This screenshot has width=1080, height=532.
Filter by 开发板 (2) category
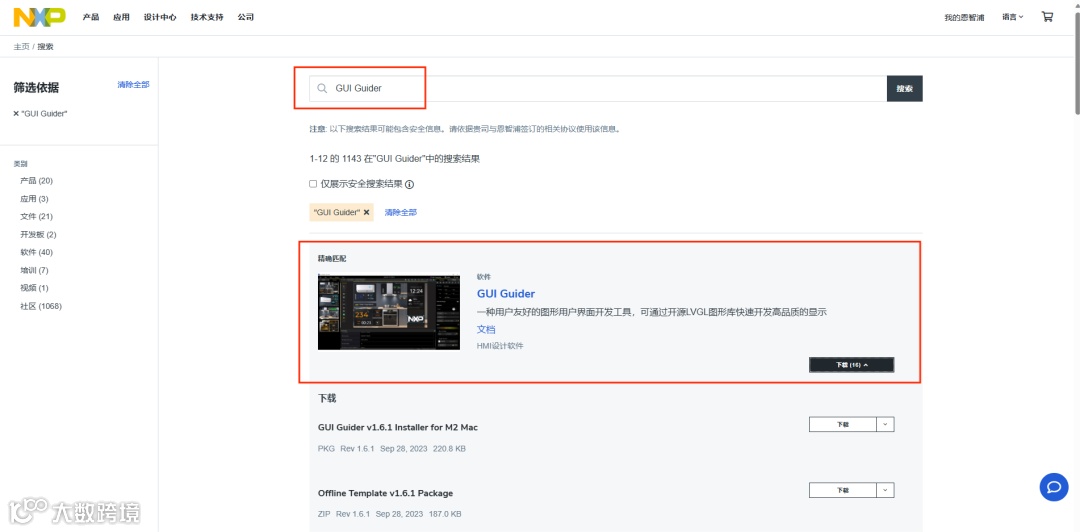[x=39, y=234]
